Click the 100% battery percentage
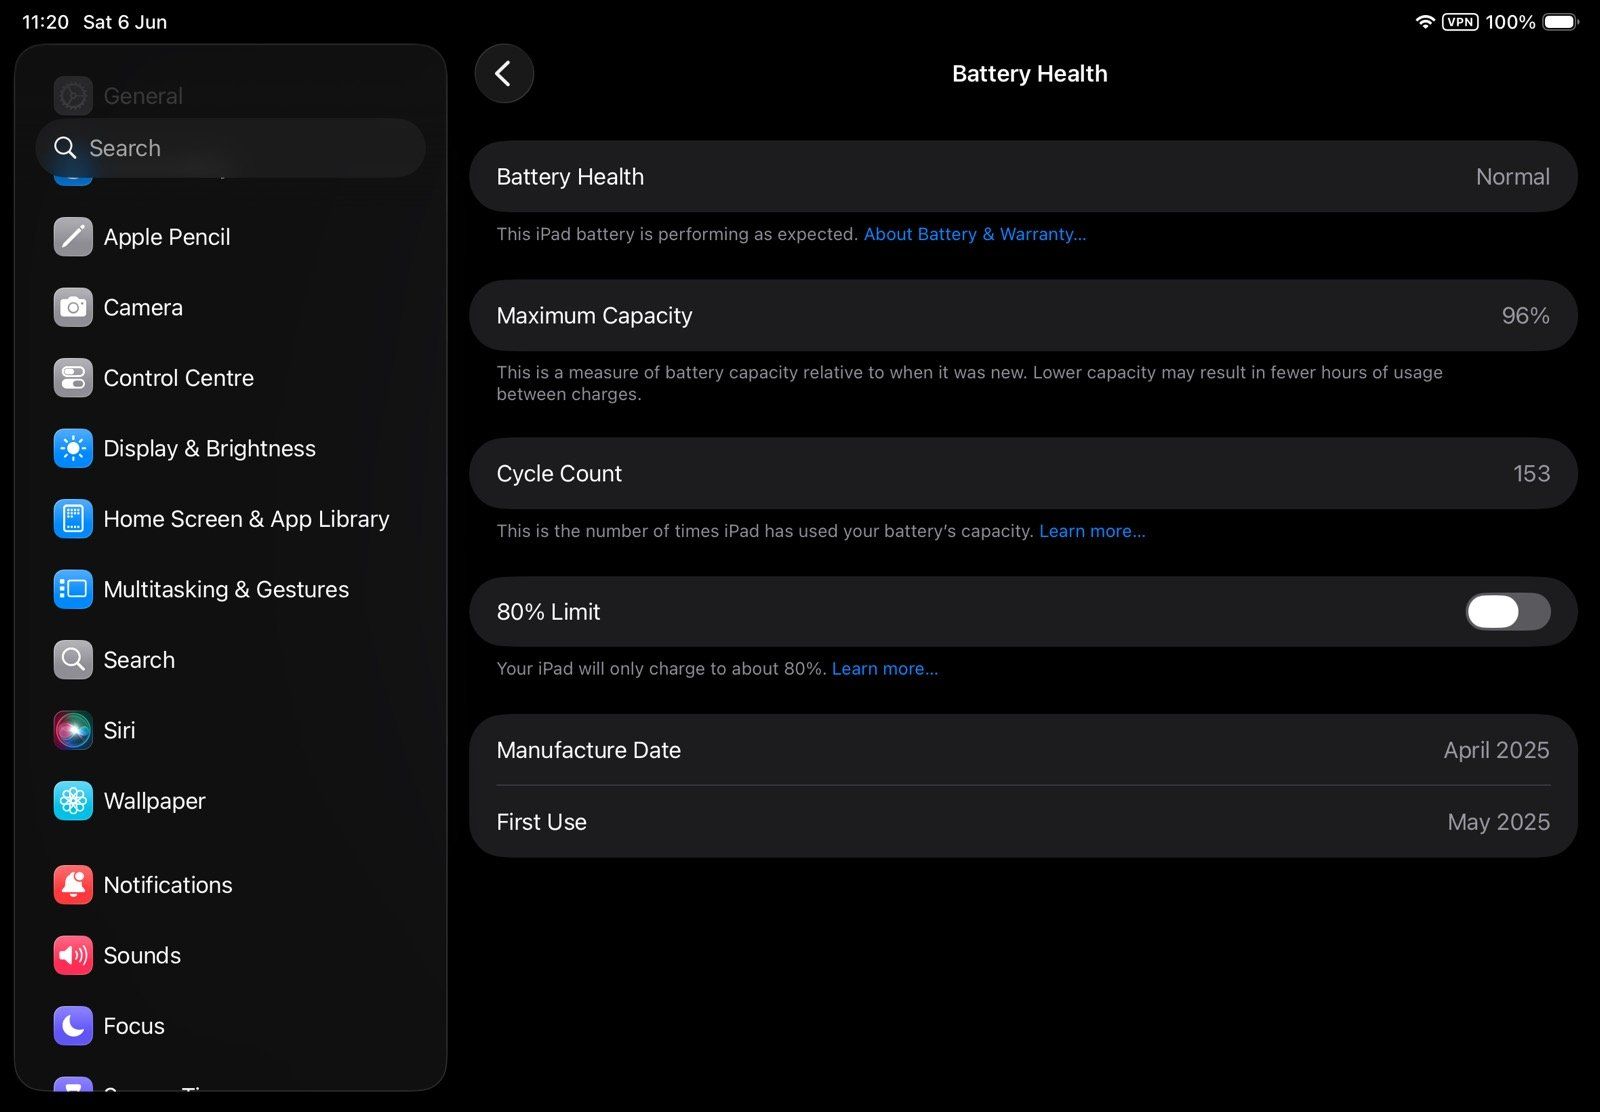 (1510, 22)
